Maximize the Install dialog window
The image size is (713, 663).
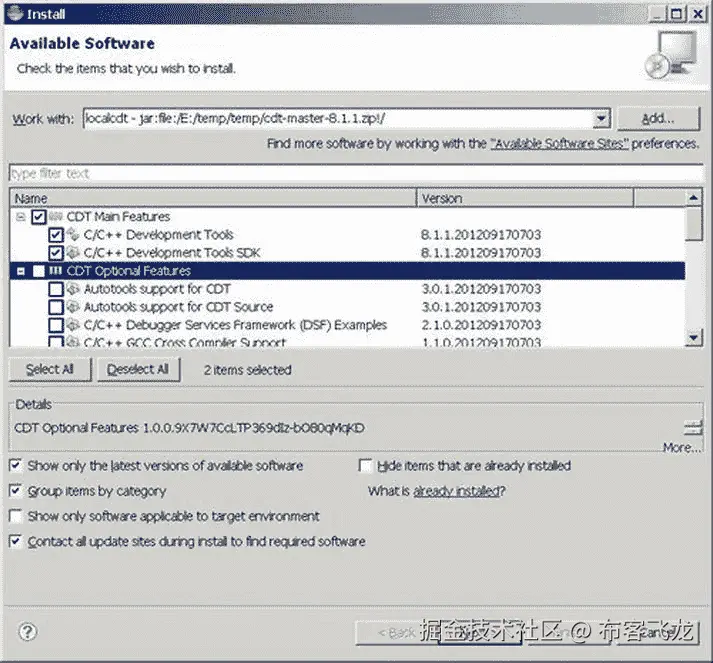(x=677, y=14)
